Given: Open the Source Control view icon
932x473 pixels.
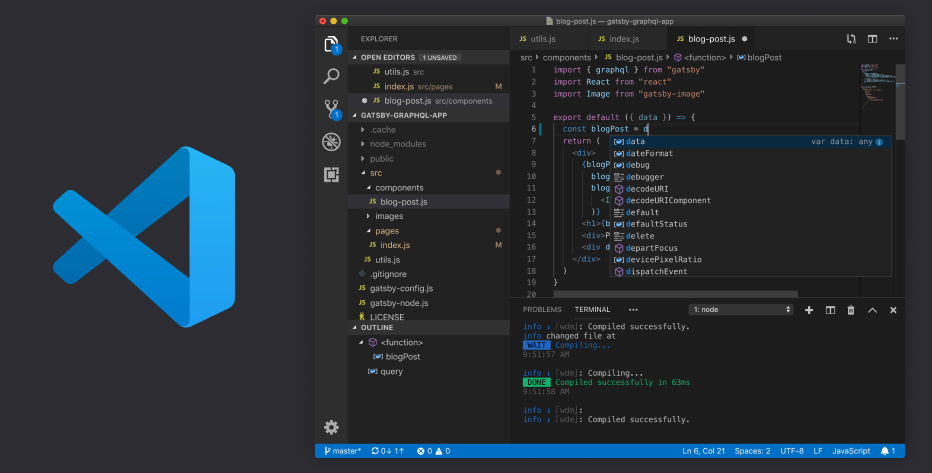Looking at the screenshot, I should point(331,109).
